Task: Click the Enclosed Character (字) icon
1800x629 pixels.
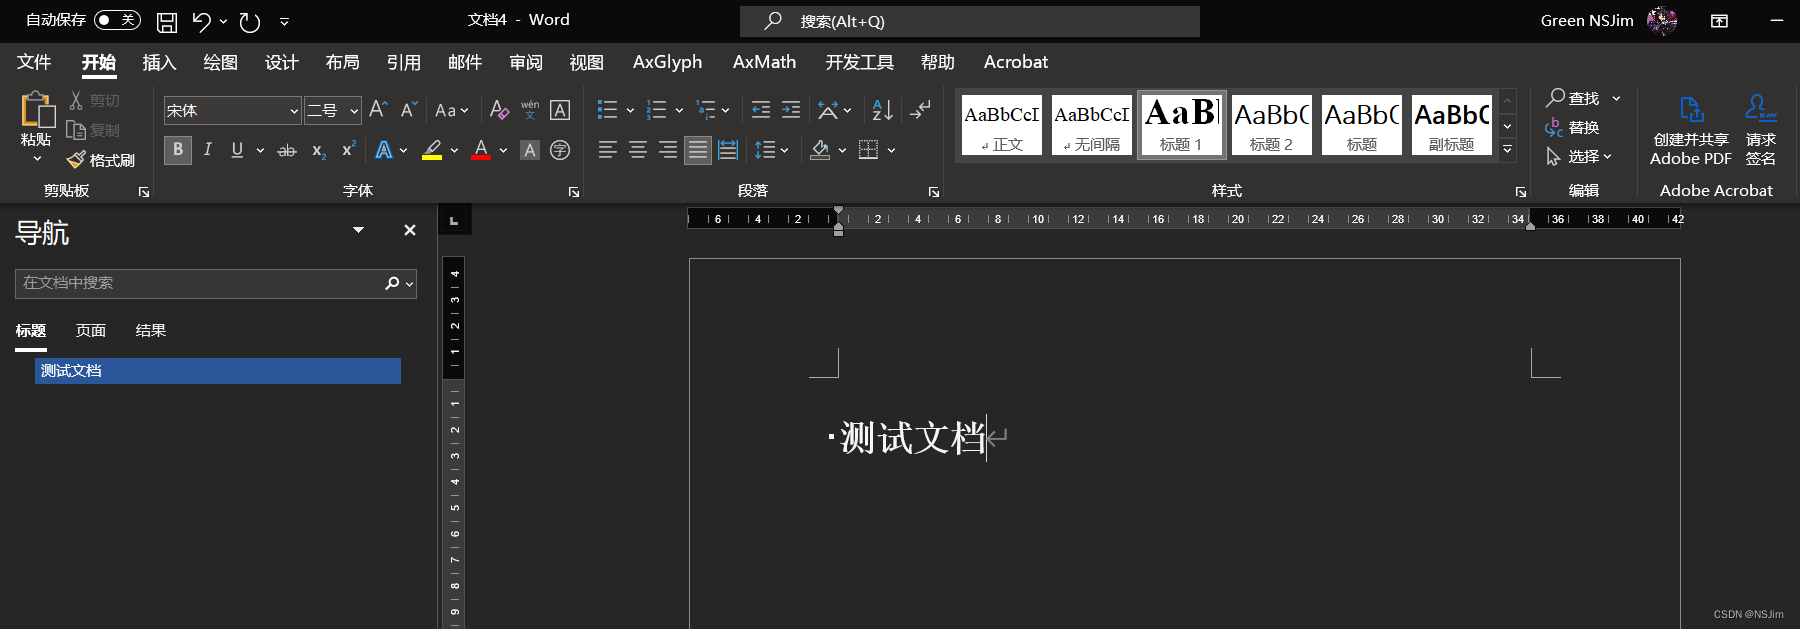Action: coord(560,150)
